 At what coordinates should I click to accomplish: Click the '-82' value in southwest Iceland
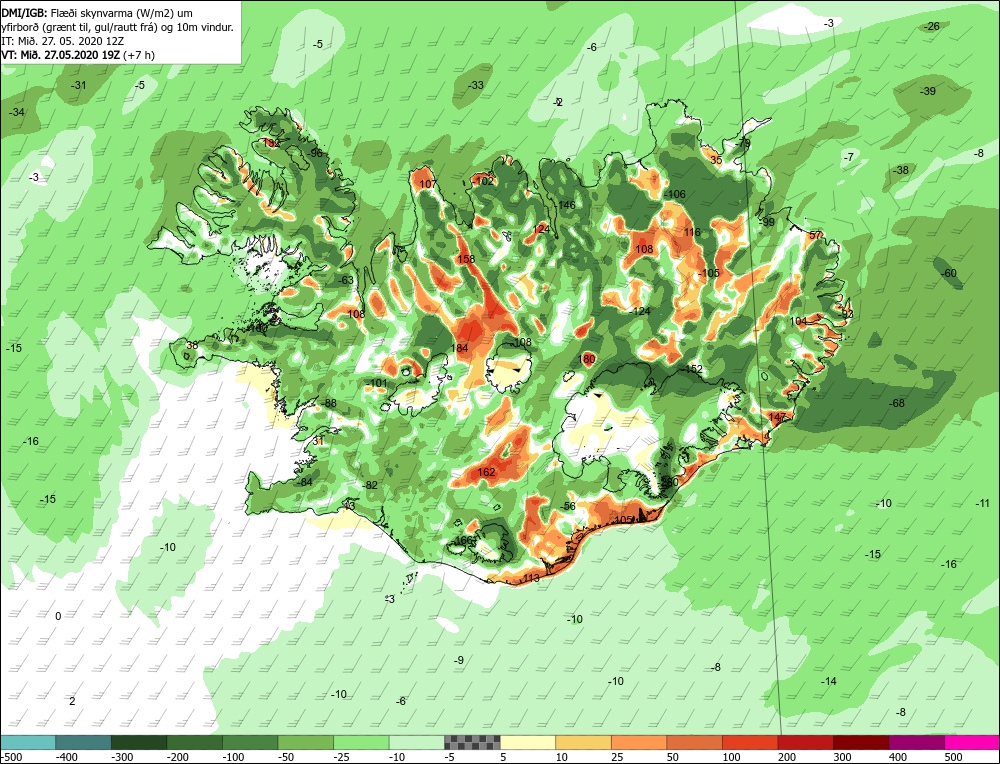click(369, 485)
